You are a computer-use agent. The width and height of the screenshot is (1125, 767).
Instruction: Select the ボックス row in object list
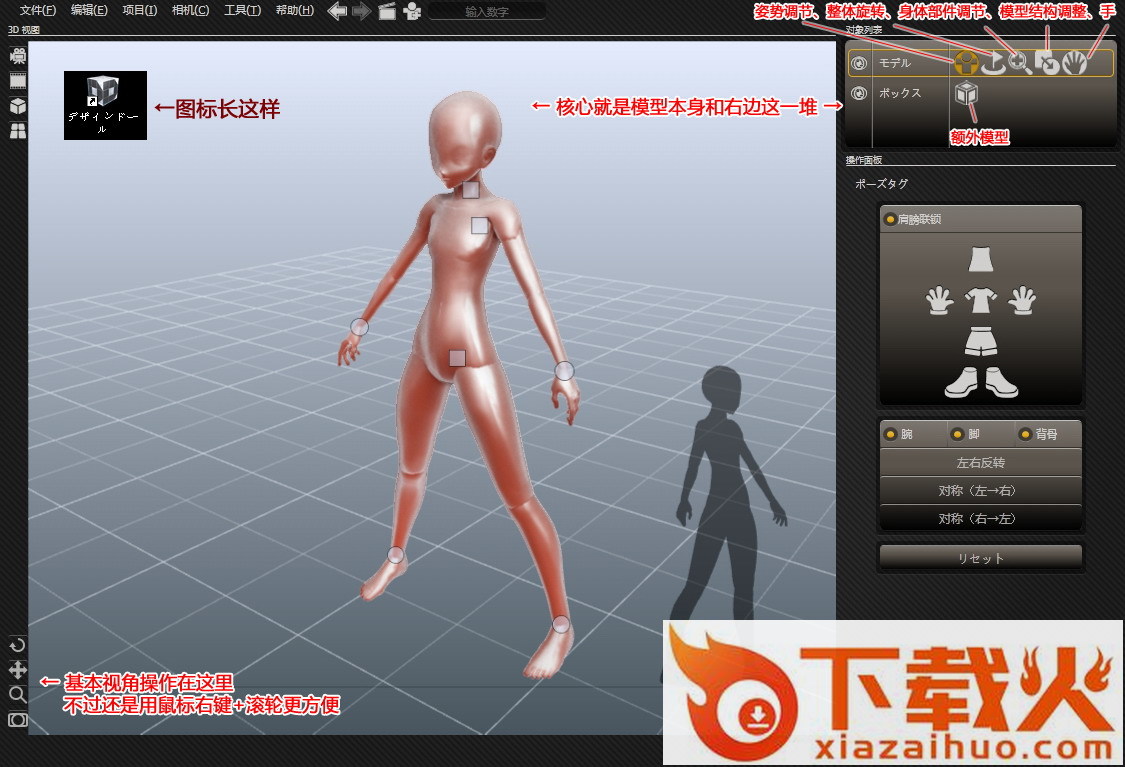point(980,93)
